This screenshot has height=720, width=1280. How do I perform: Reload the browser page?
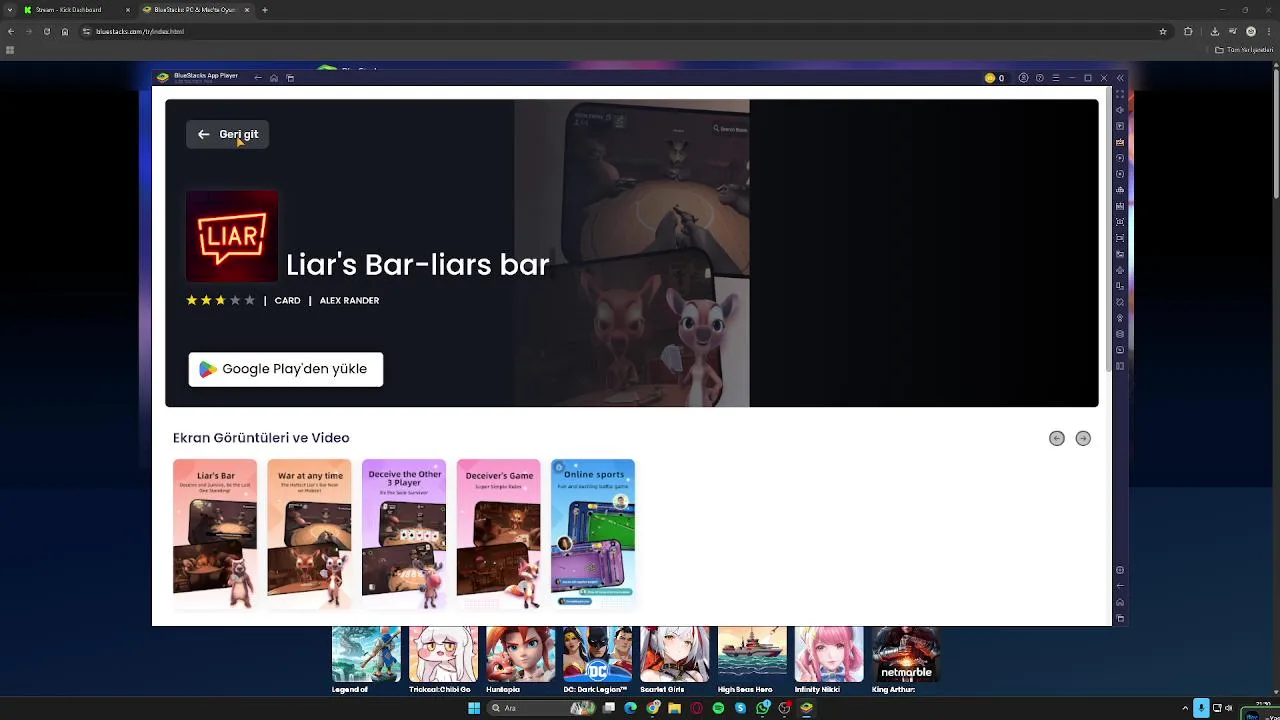tap(46, 31)
